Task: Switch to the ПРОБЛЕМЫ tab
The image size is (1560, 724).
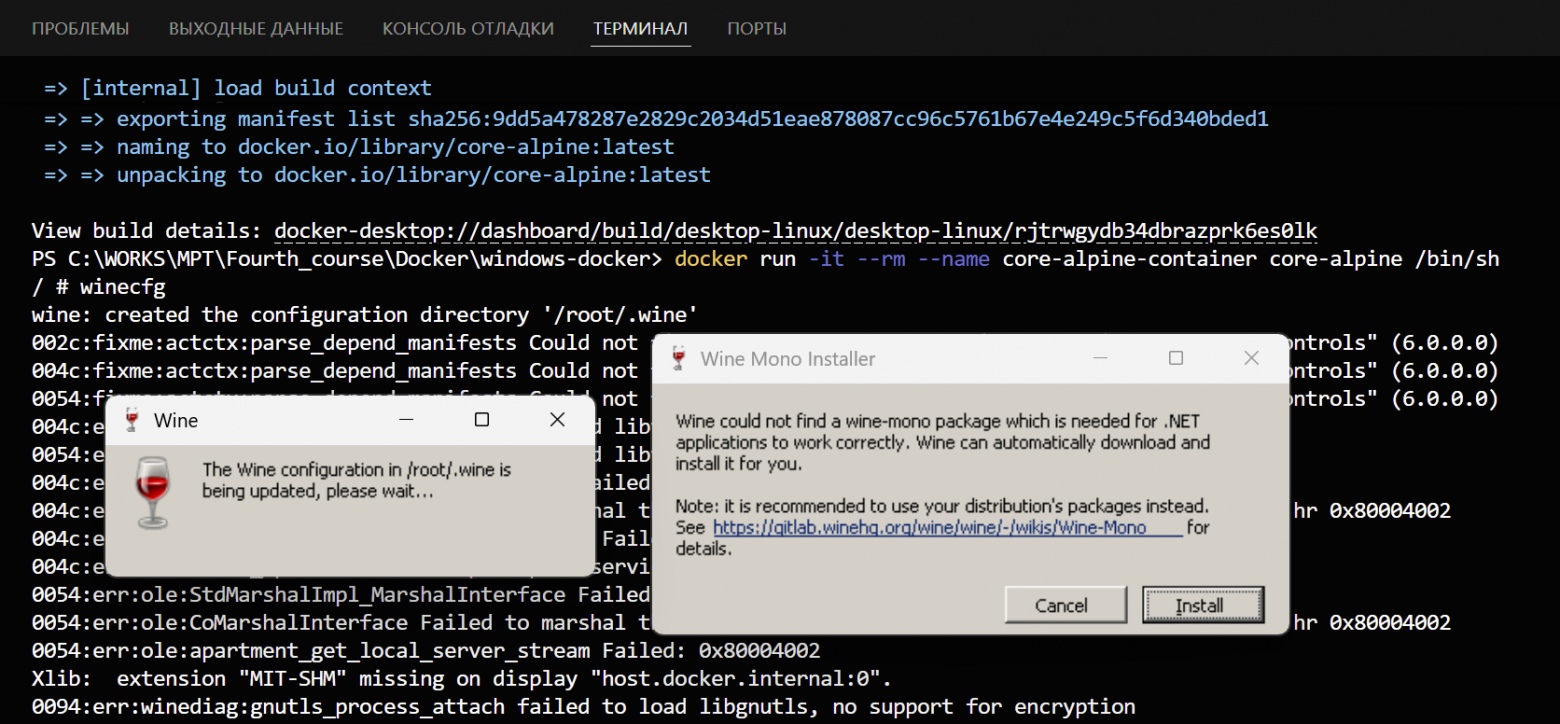Action: (x=80, y=29)
